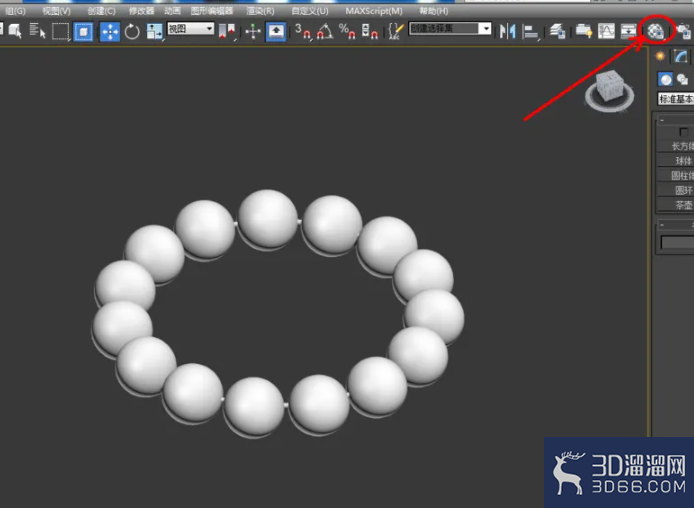Open Curve Editor
694x508 pixels.
point(606,31)
